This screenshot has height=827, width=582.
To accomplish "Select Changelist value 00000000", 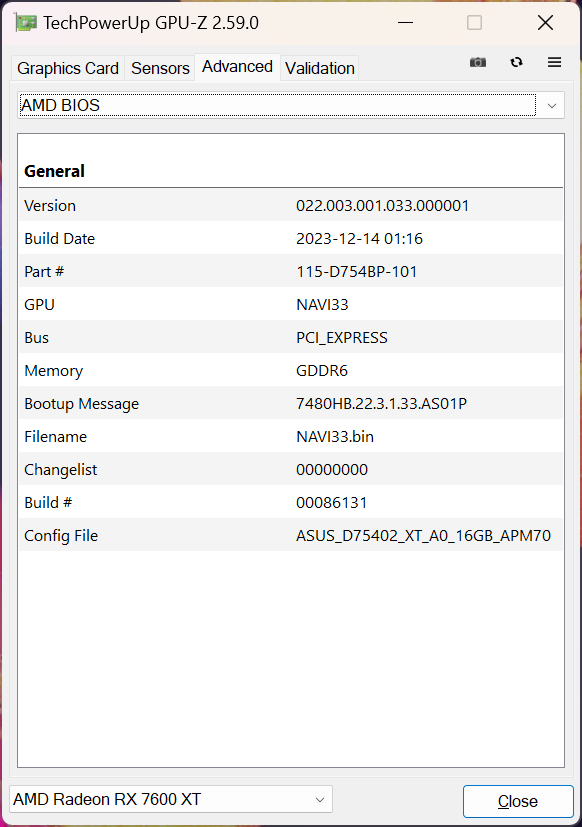I will pyautogui.click(x=332, y=469).
